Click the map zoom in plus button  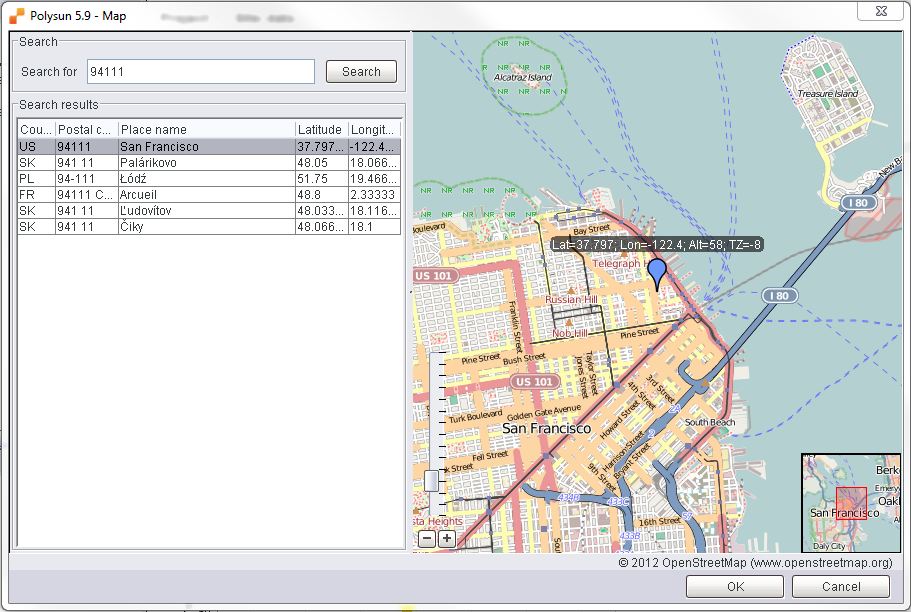pyautogui.click(x=446, y=538)
